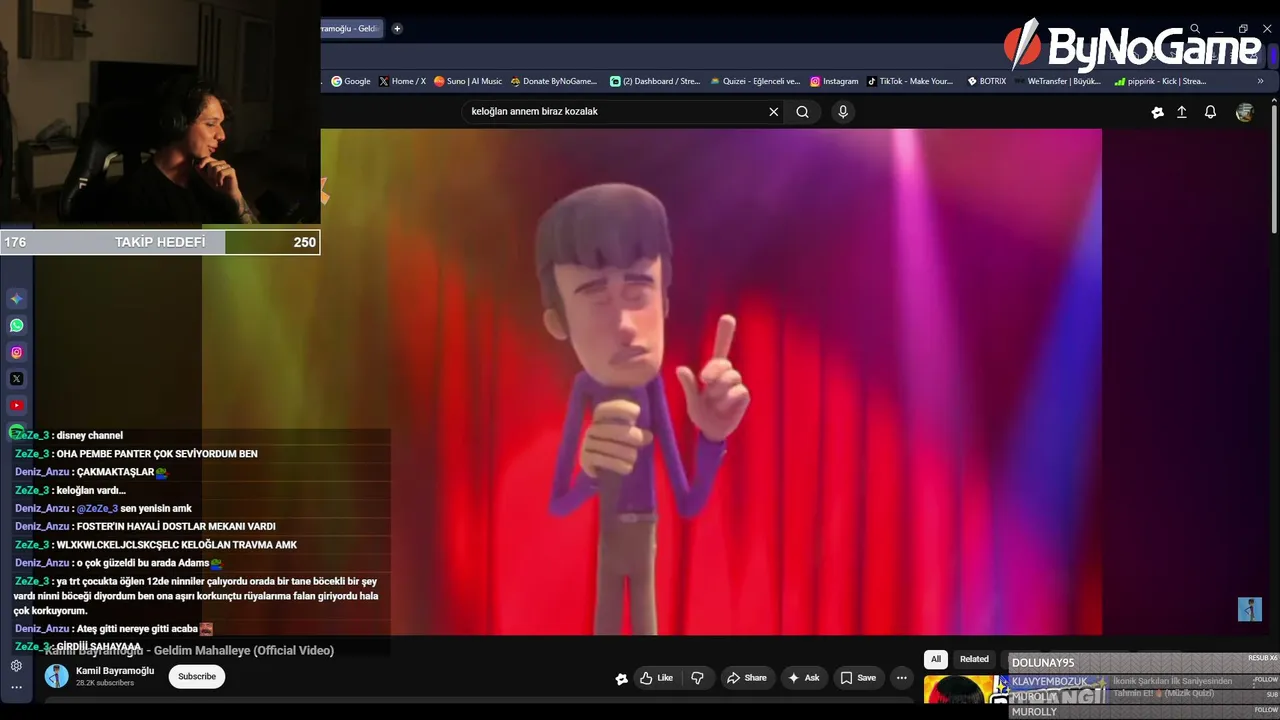Open a new browser tab
The width and height of the screenshot is (1280, 720).
click(x=397, y=29)
